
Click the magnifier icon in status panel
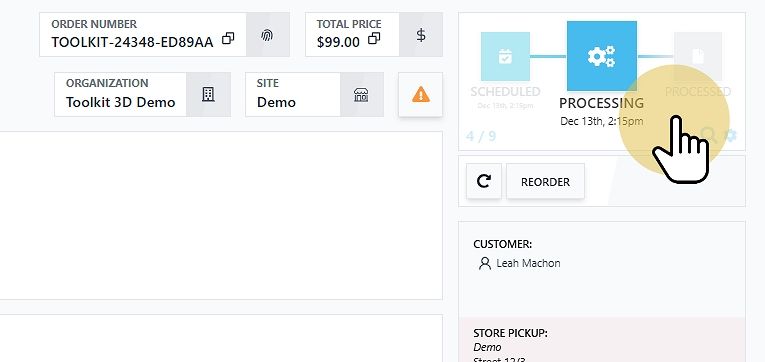click(x=708, y=135)
